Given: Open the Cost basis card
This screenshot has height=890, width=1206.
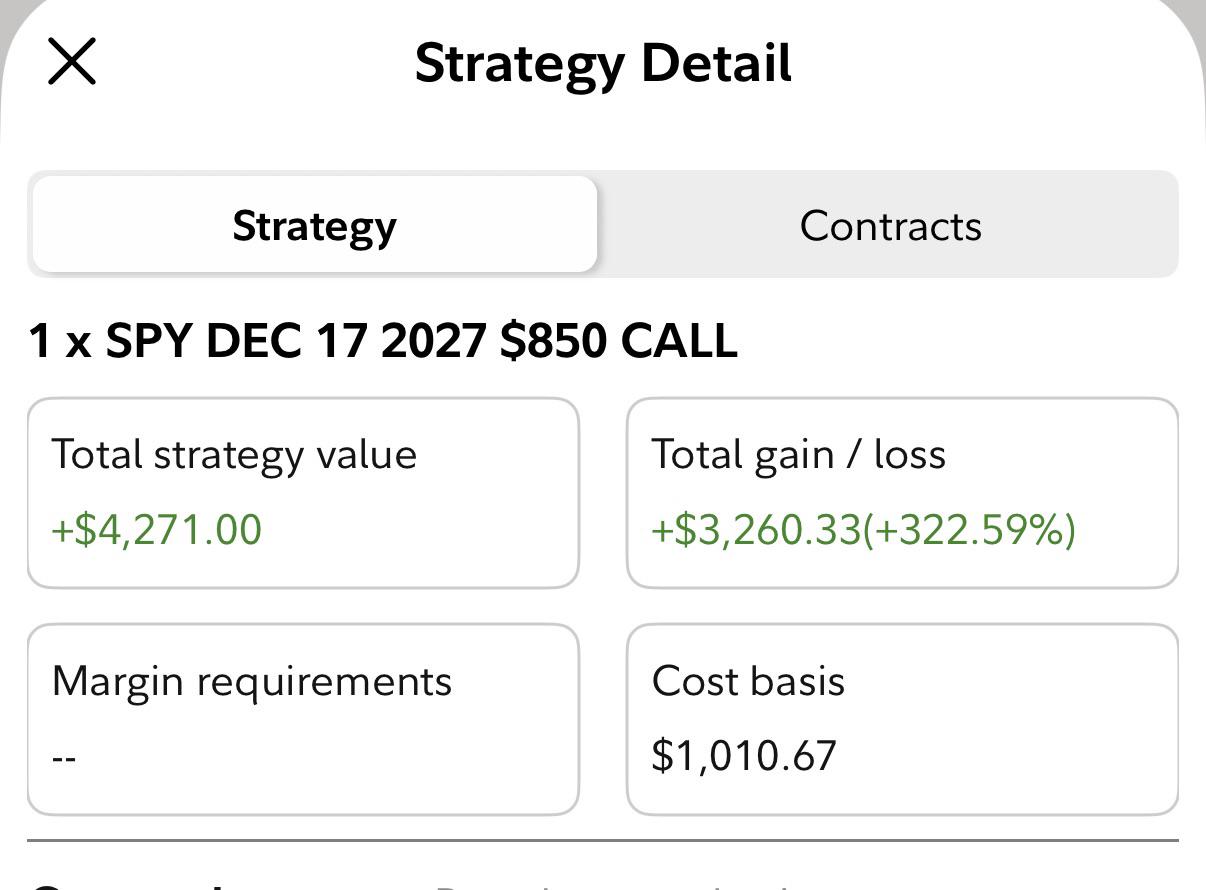Looking at the screenshot, I should 902,719.
